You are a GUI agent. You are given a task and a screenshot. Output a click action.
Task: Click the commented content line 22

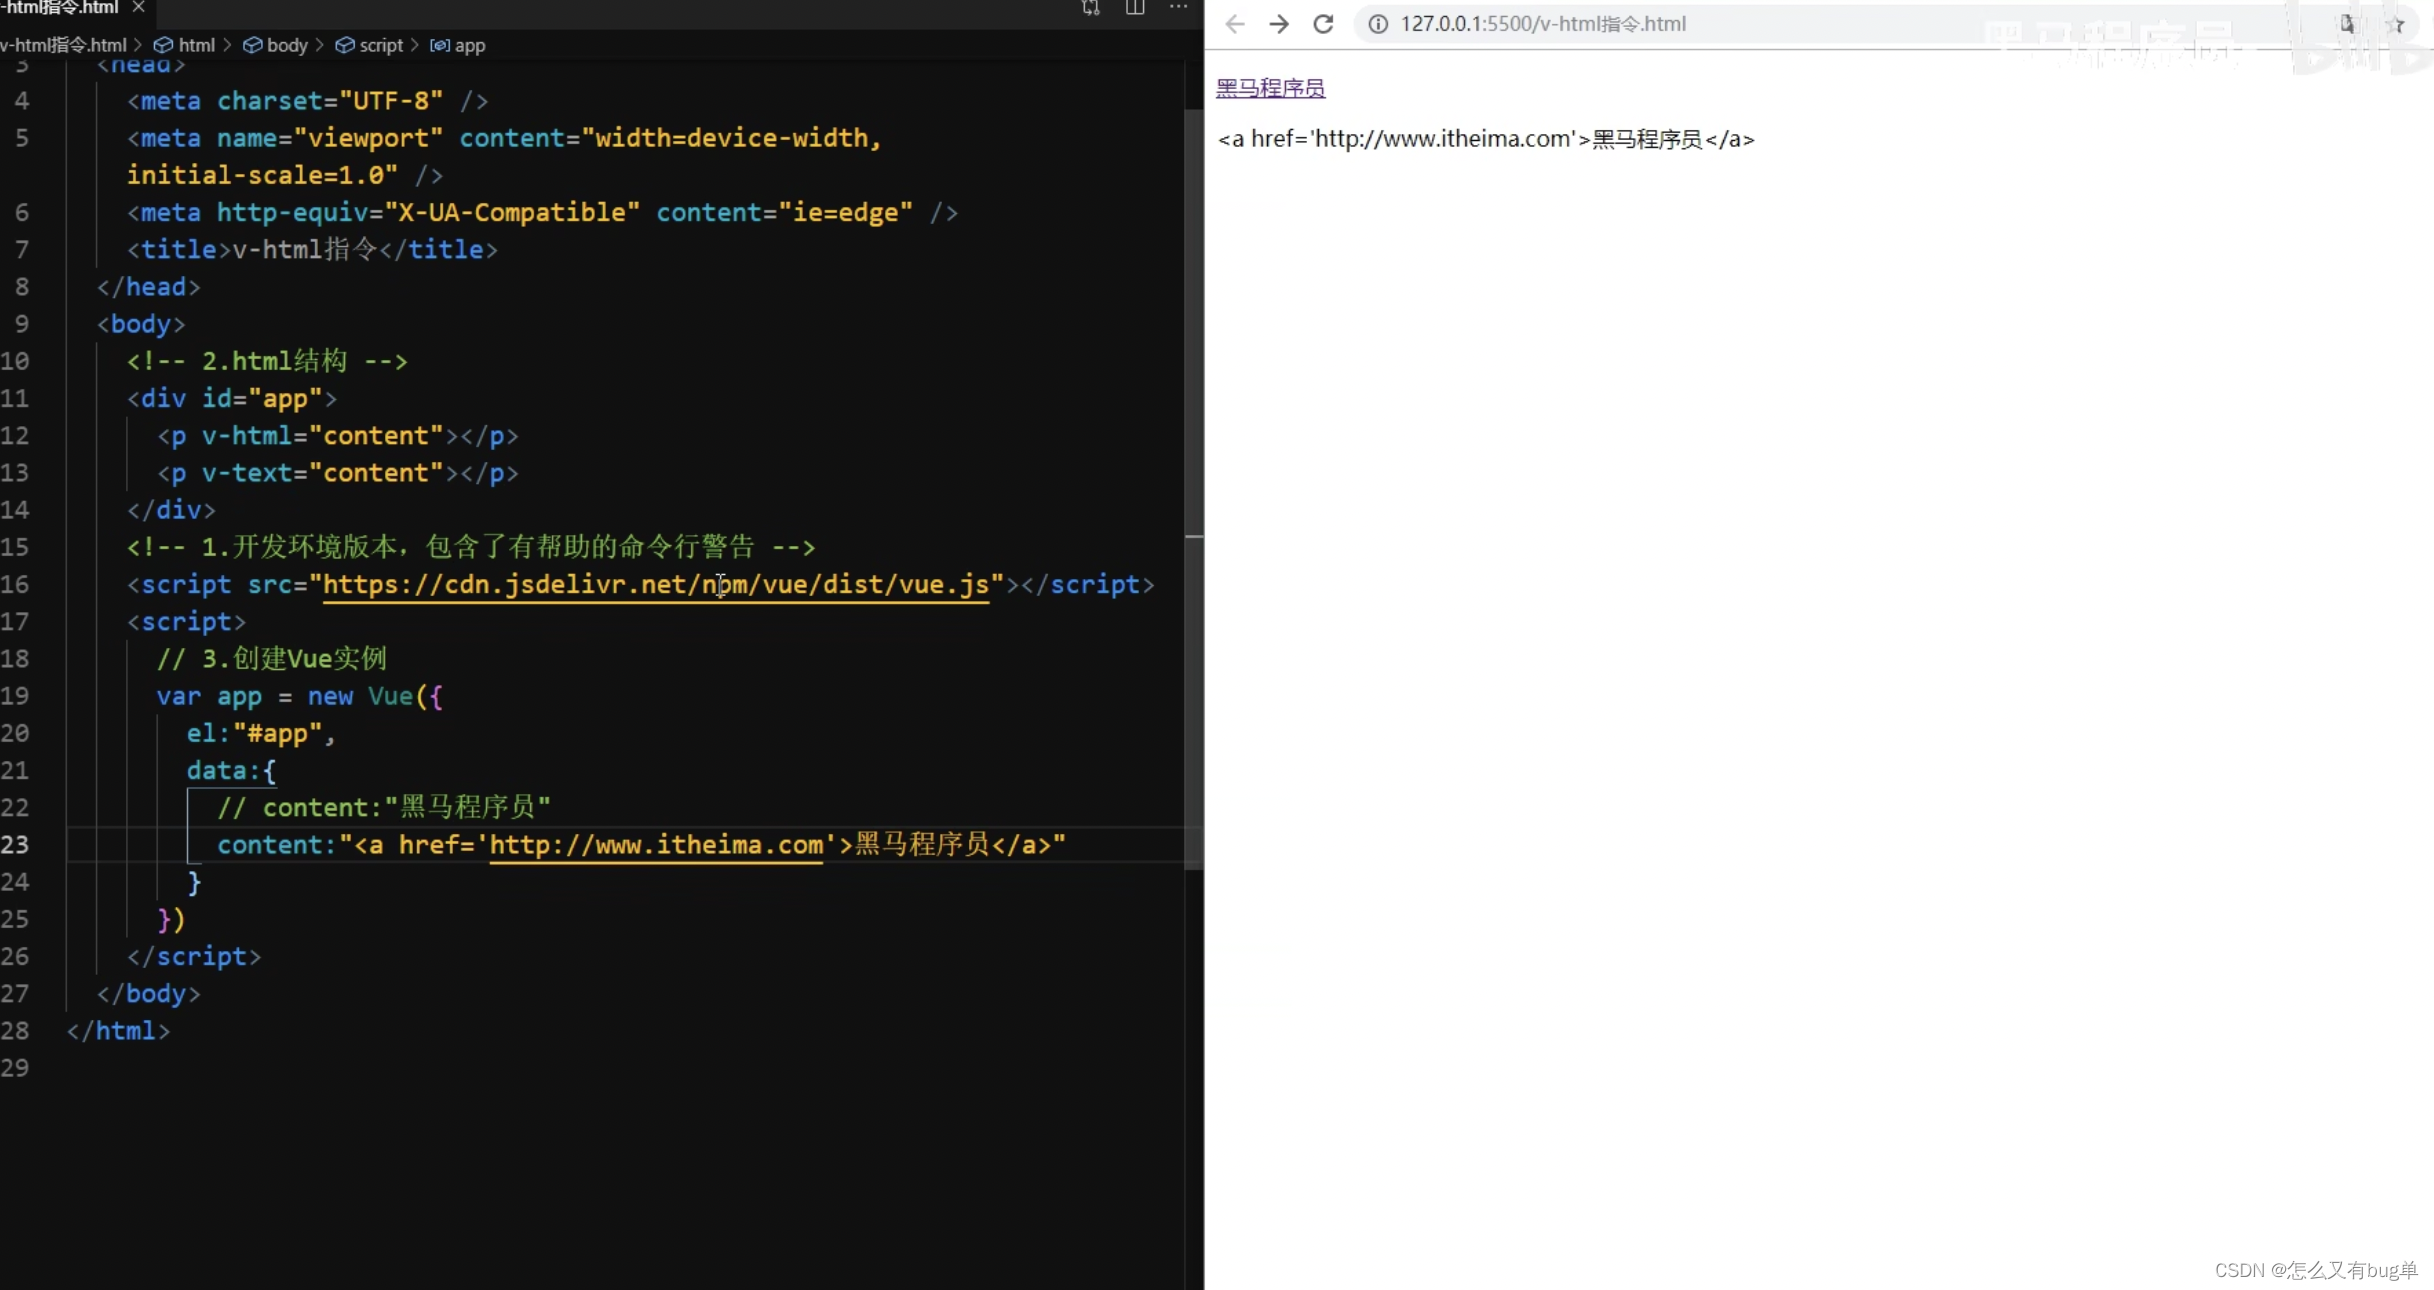(x=384, y=808)
